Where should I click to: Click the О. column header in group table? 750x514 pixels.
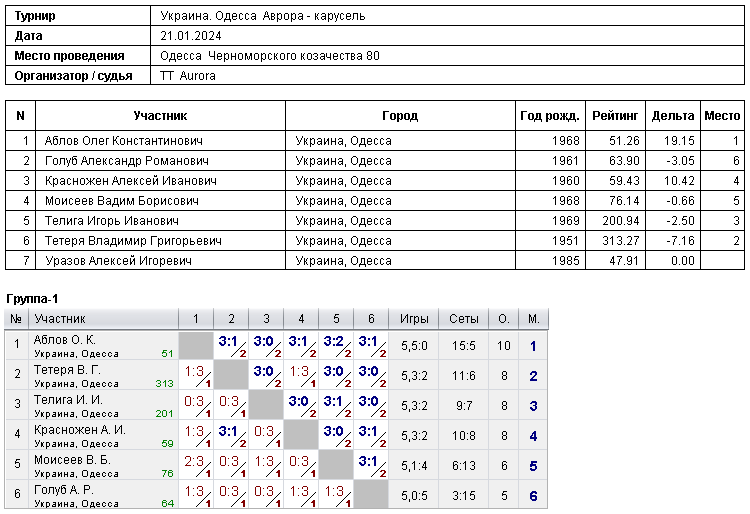(504, 319)
